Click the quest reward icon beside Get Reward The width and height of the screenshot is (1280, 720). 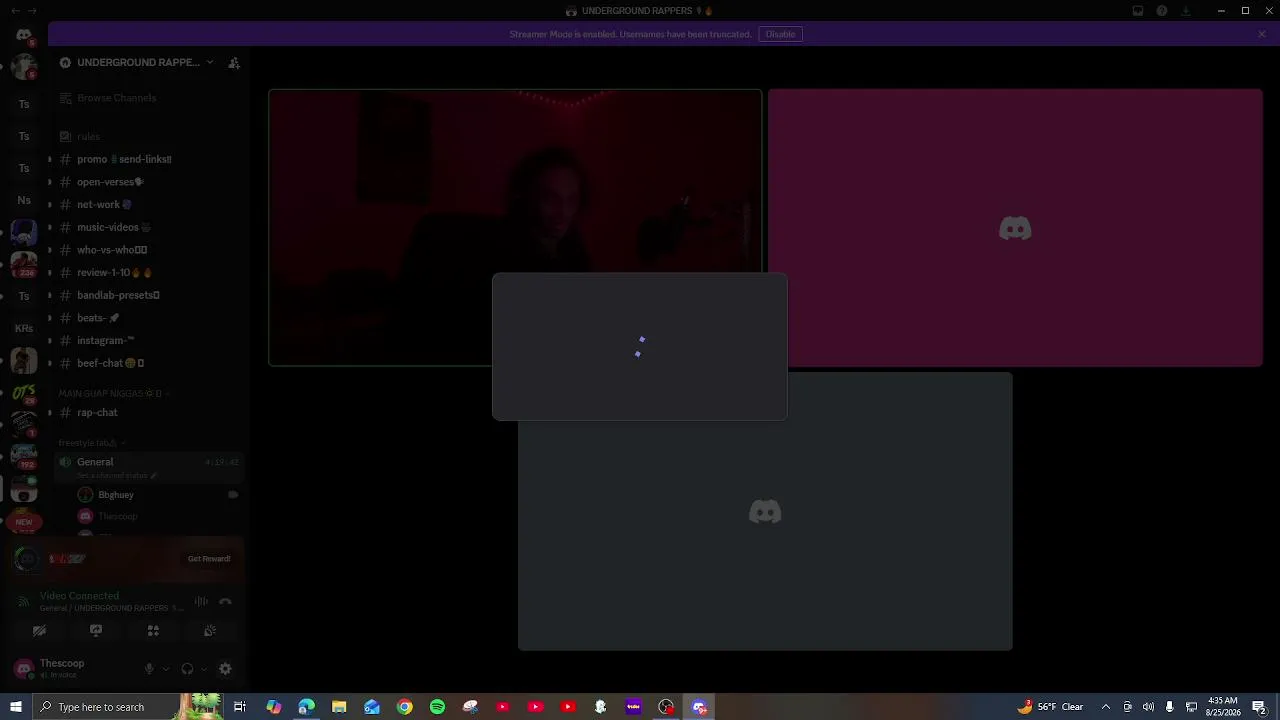point(26,559)
